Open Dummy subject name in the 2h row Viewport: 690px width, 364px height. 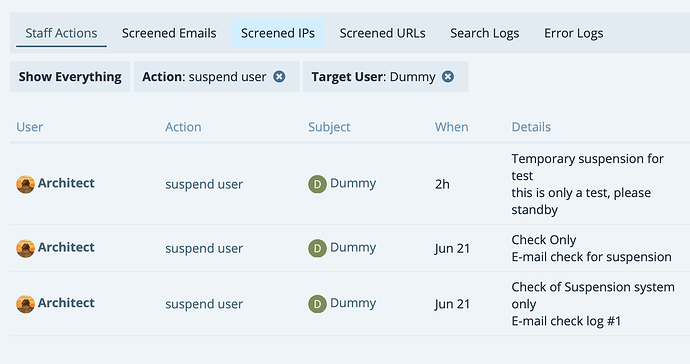click(x=353, y=183)
